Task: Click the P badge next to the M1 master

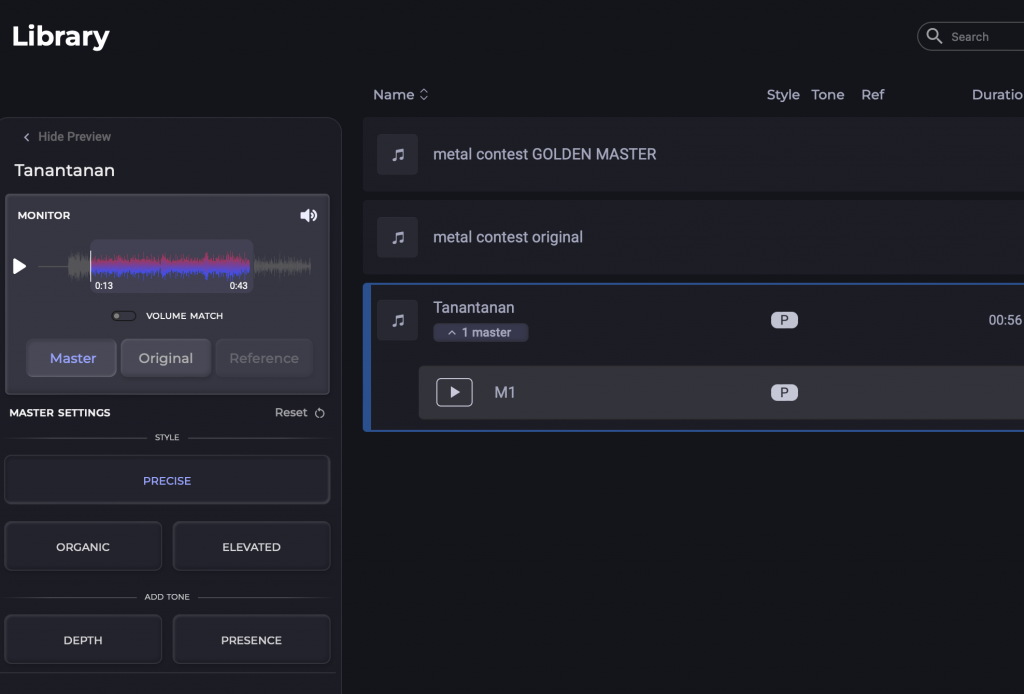Action: (784, 392)
